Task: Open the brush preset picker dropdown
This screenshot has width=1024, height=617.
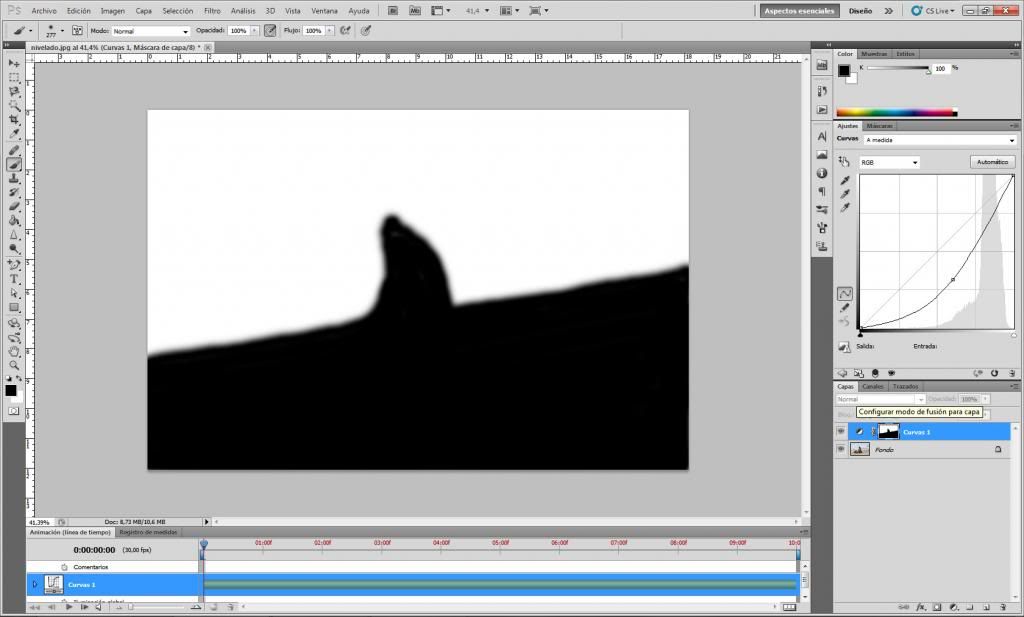Action: pos(62,31)
